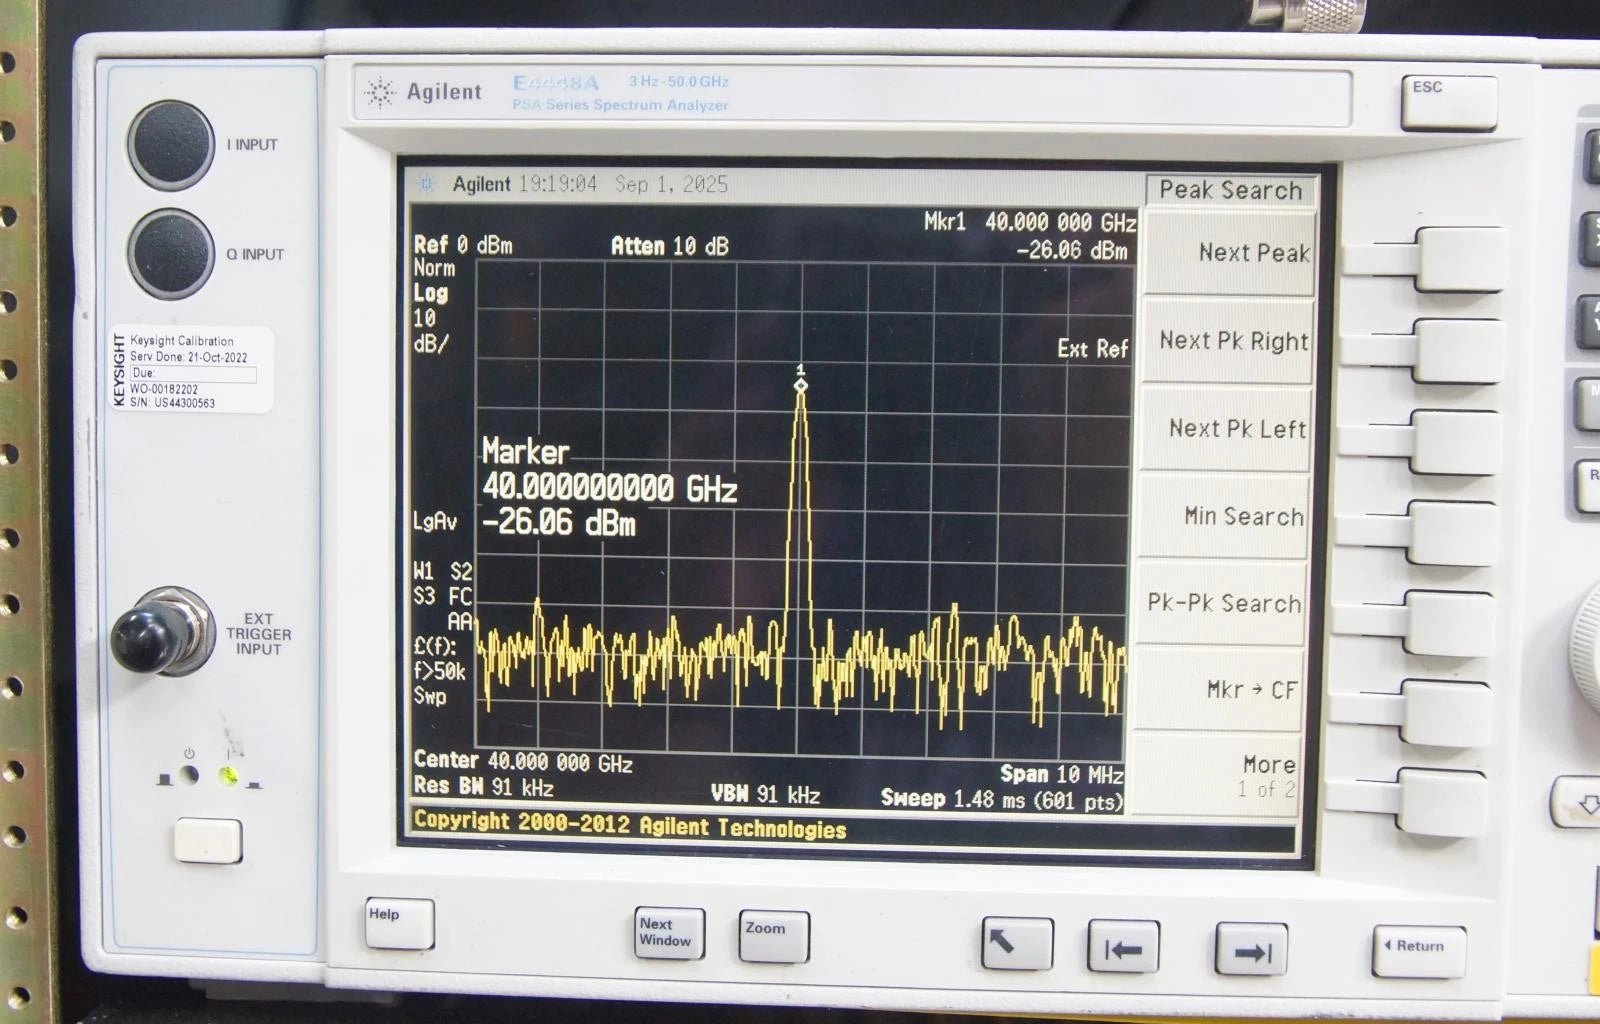Click the Log scale annotation
Screen dimensions: 1600x1024
pos(431,293)
